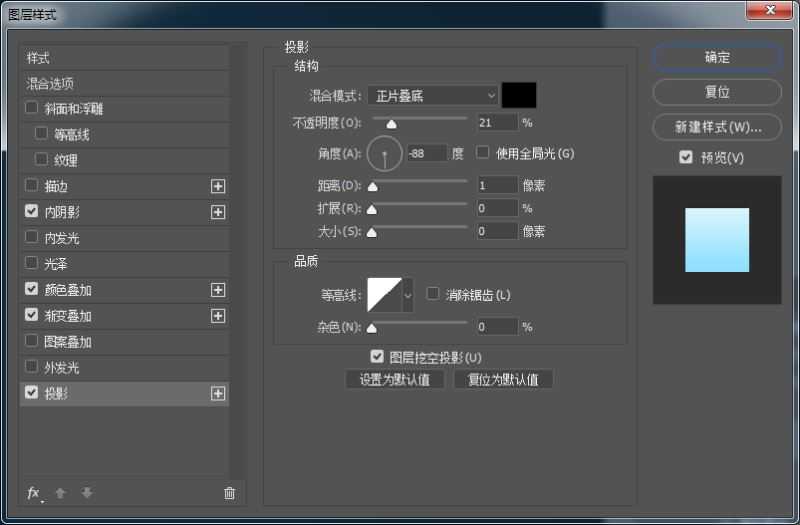Open 外发光 settings row
Image resolution: width=800 pixels, height=525 pixels.
124,367
